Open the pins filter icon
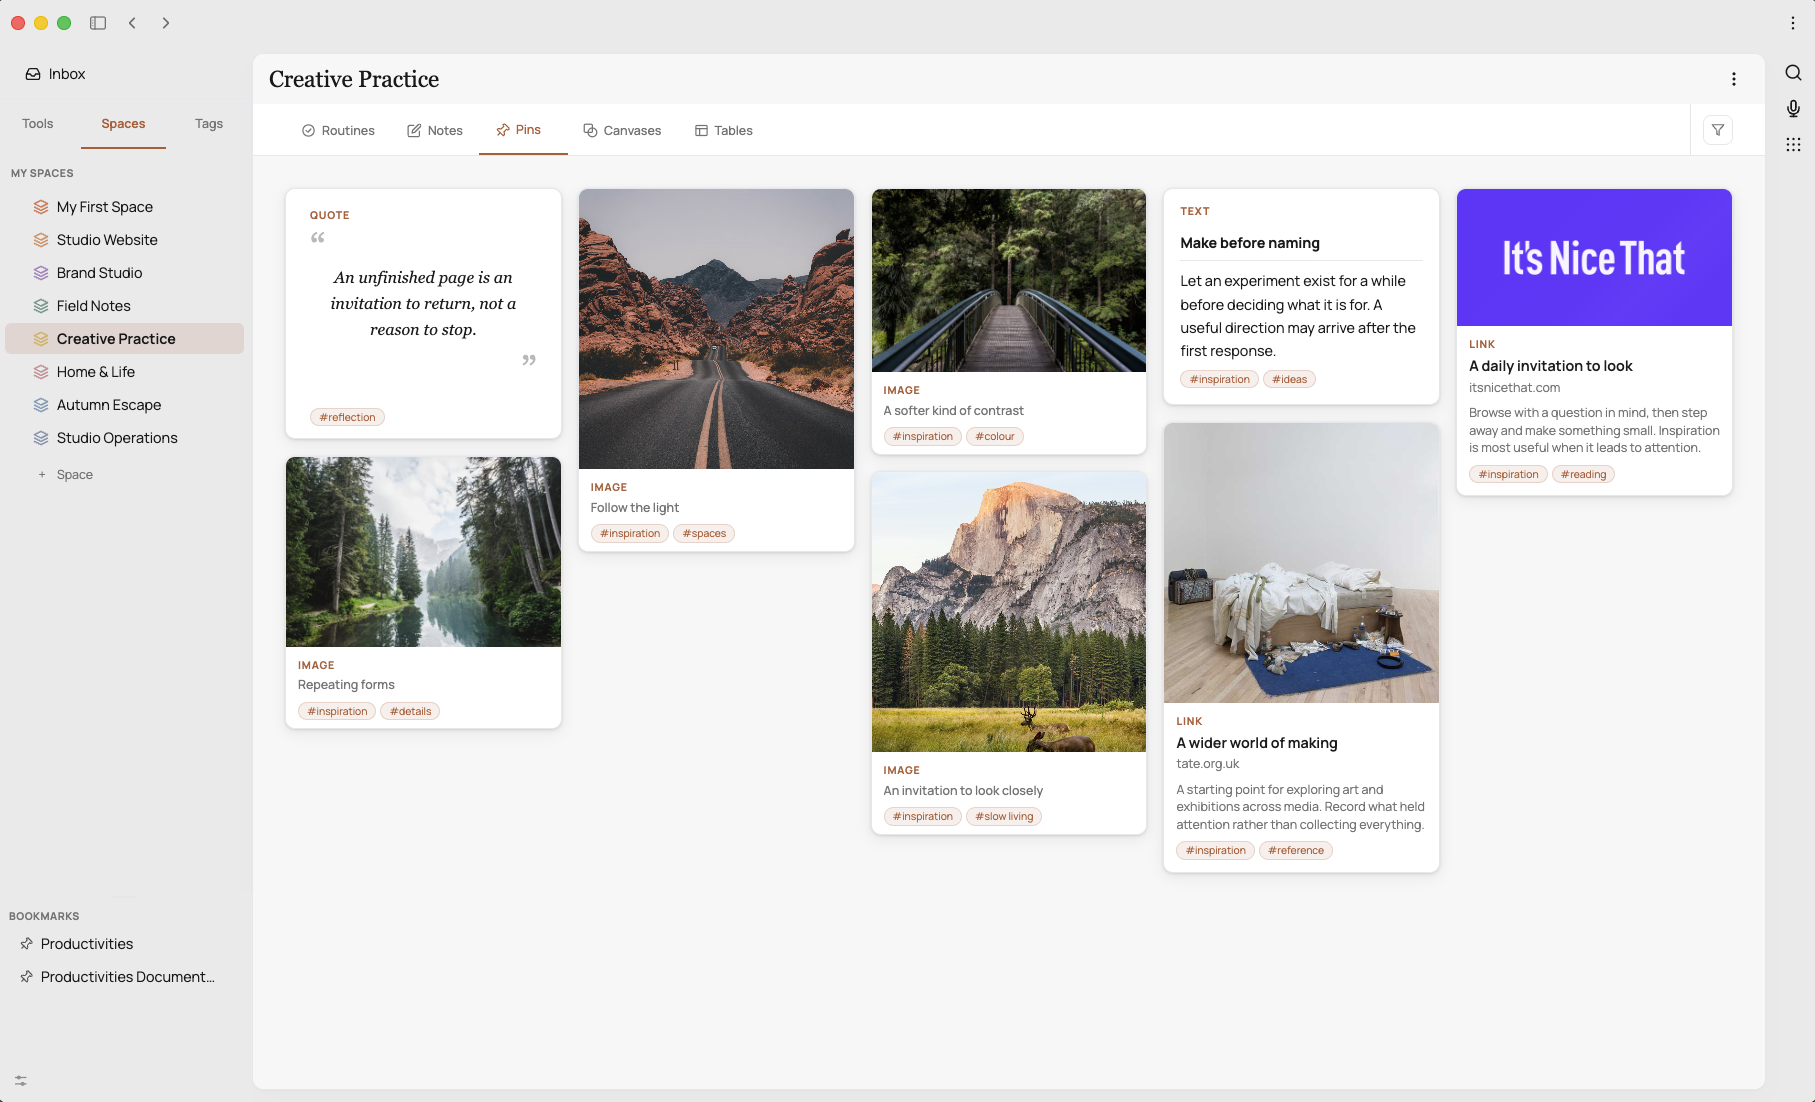Screen dimensions: 1815x1102 click(1718, 130)
